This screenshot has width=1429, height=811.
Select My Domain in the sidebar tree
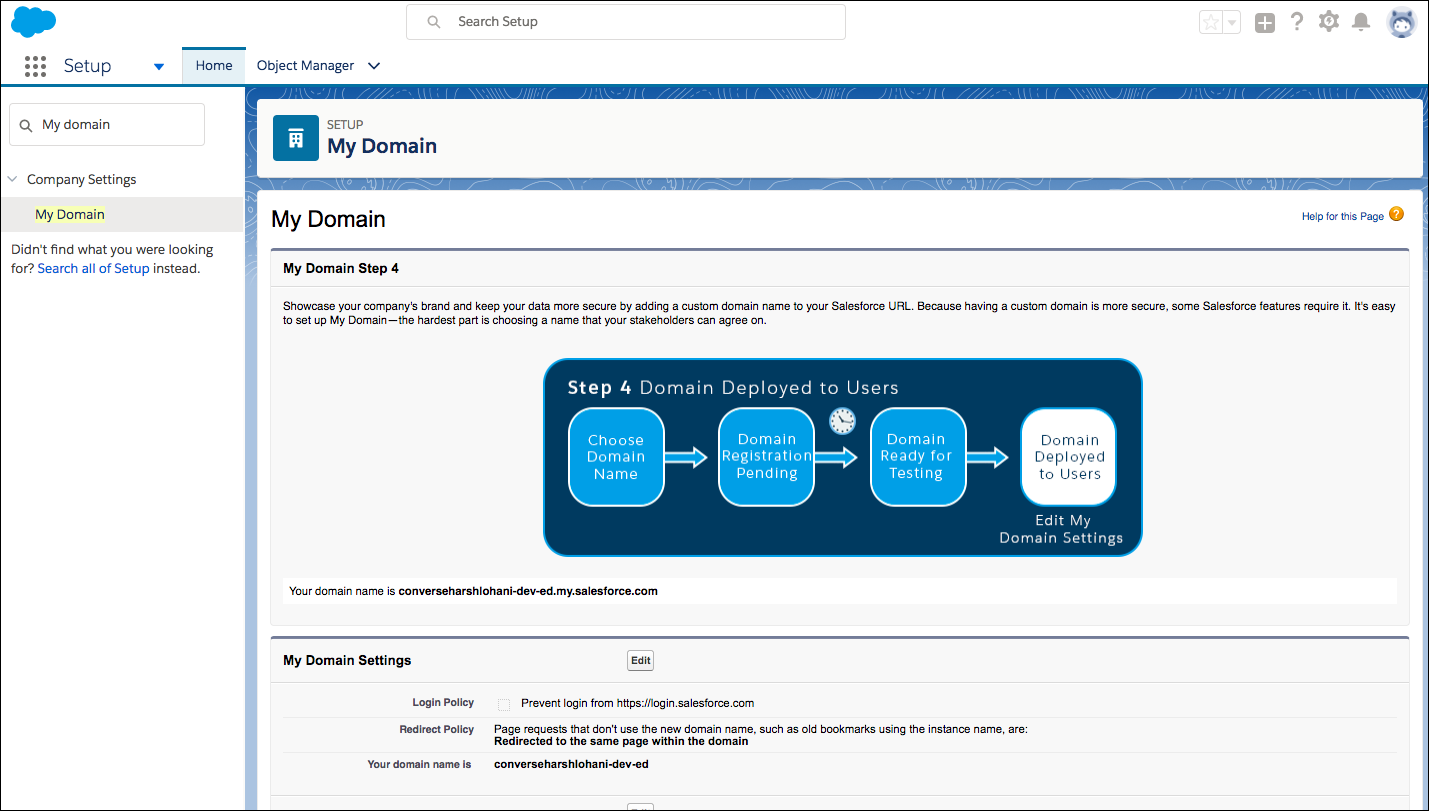click(70, 214)
